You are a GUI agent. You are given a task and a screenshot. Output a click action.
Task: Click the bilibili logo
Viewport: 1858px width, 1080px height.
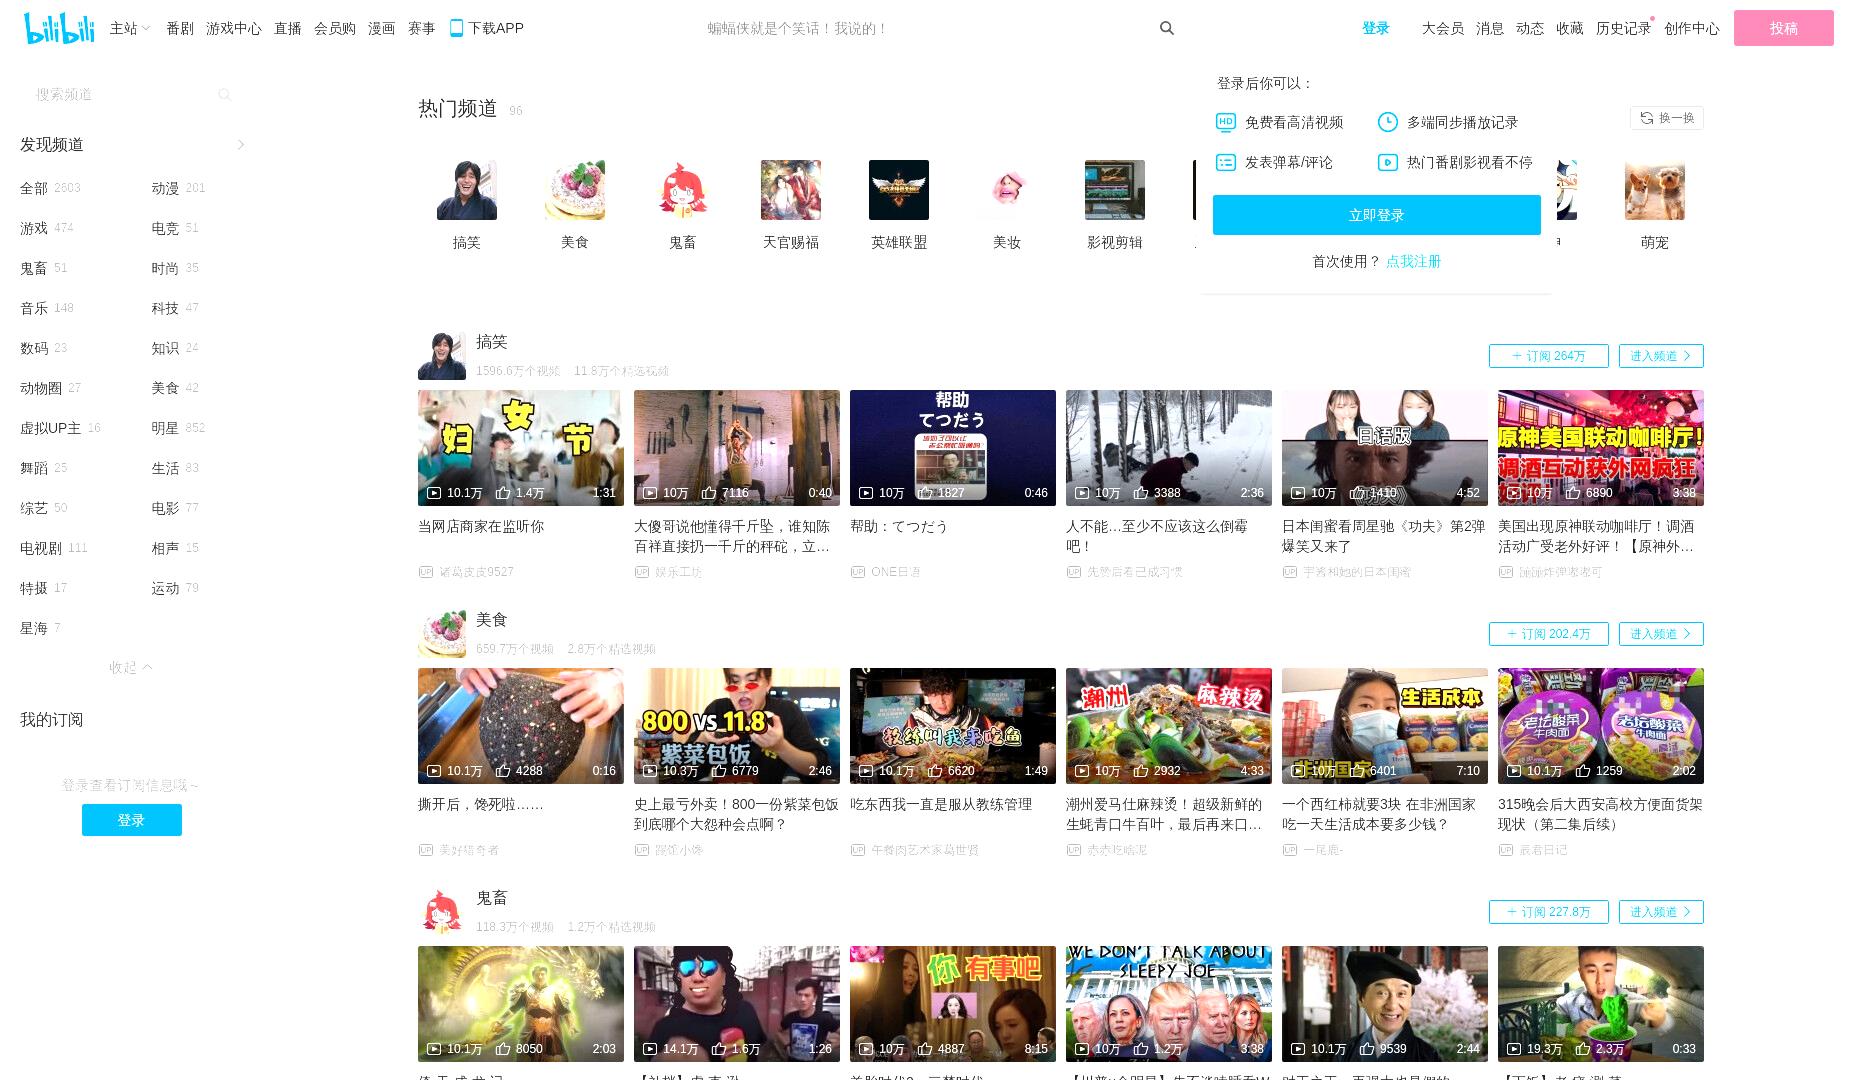tap(59, 28)
